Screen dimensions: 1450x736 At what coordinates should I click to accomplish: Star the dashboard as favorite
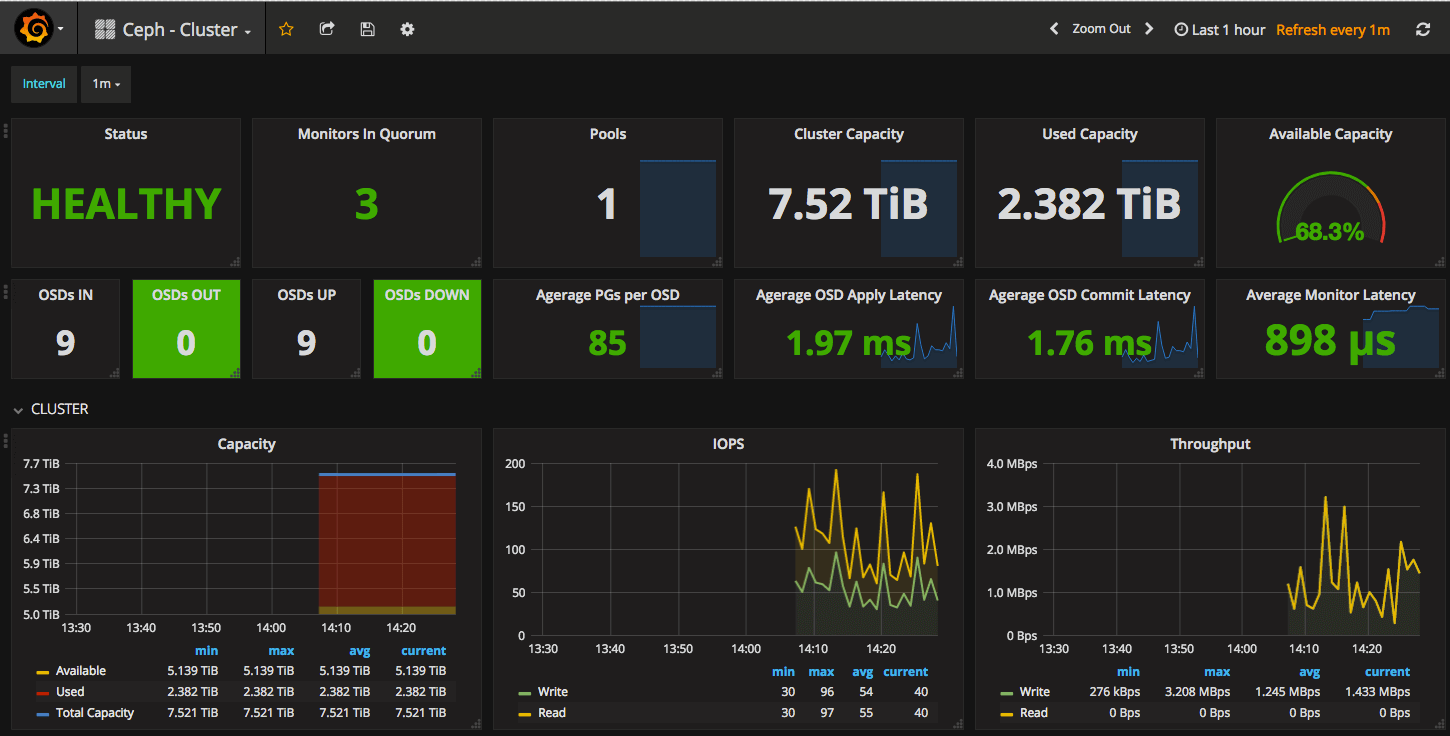(286, 30)
